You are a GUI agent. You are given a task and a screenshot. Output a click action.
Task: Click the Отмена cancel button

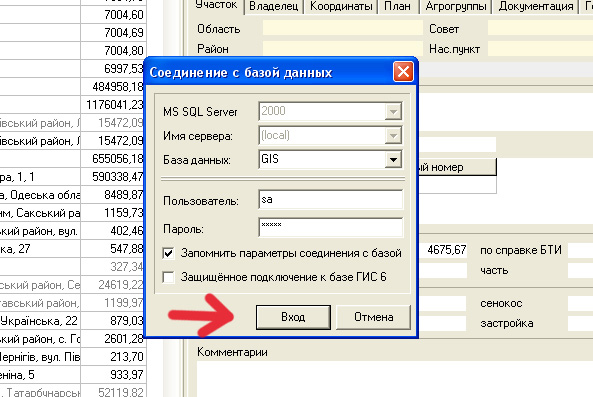tap(373, 317)
